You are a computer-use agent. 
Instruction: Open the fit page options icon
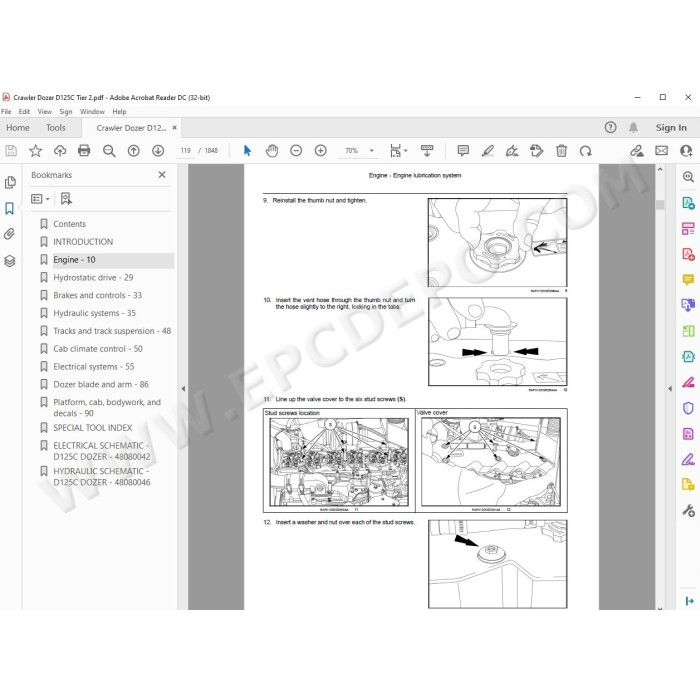398,151
